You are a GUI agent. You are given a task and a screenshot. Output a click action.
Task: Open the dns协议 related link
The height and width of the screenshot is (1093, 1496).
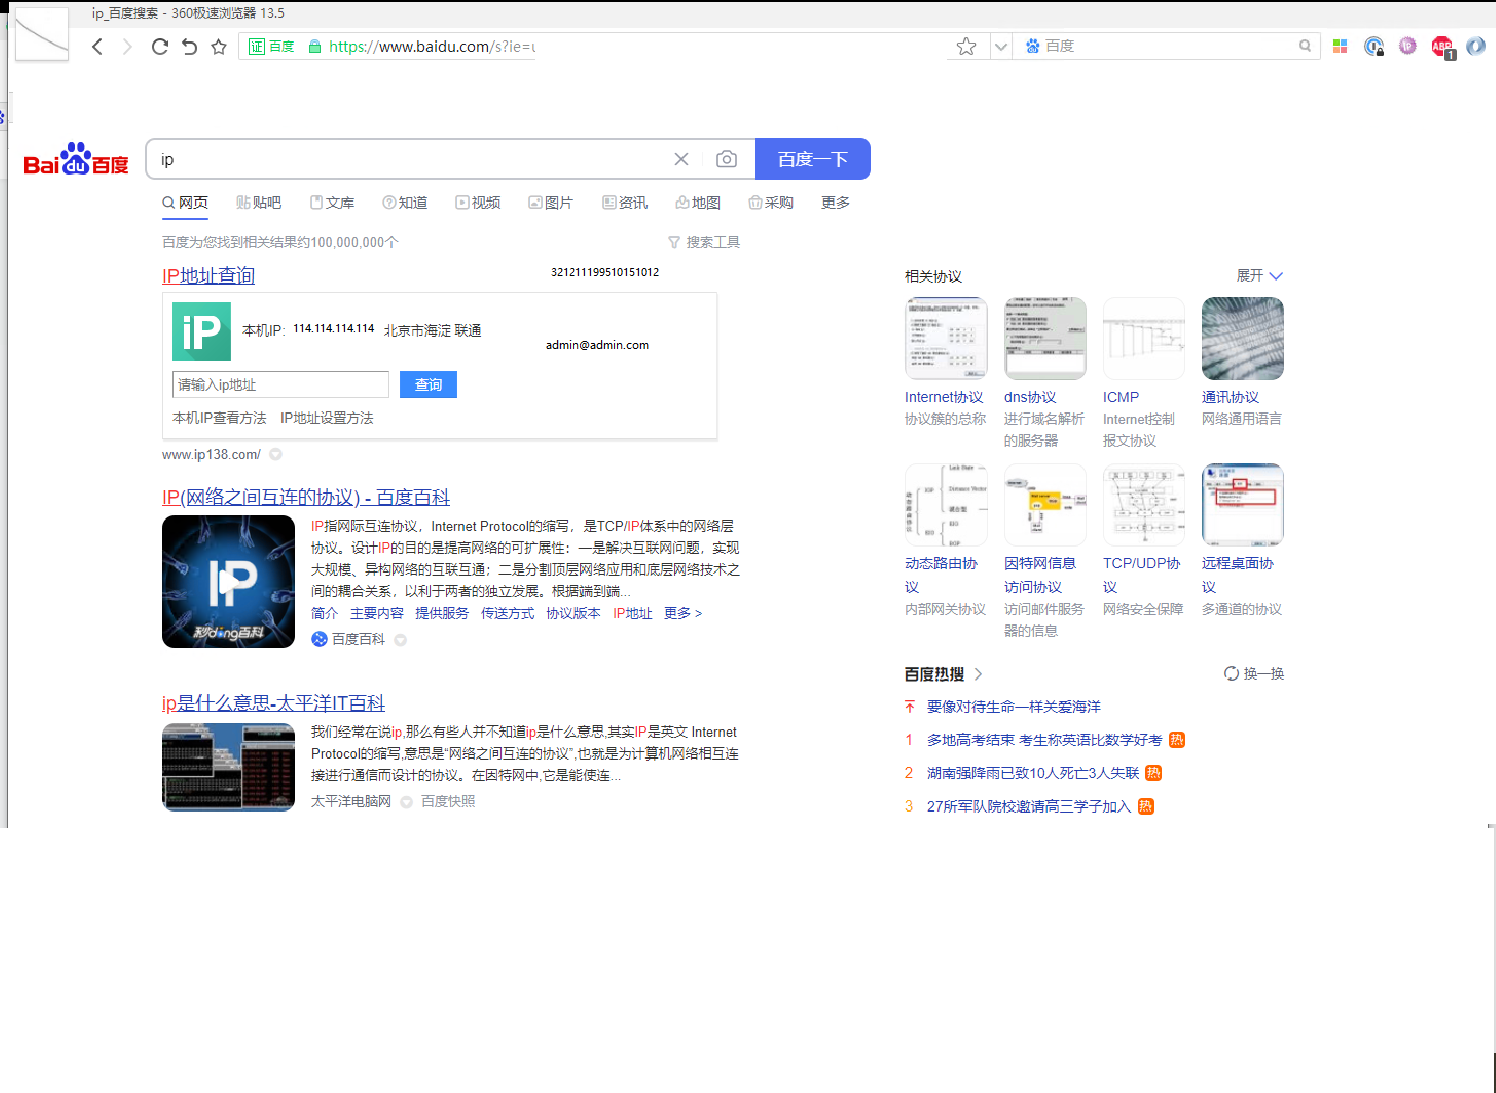[x=1030, y=397]
